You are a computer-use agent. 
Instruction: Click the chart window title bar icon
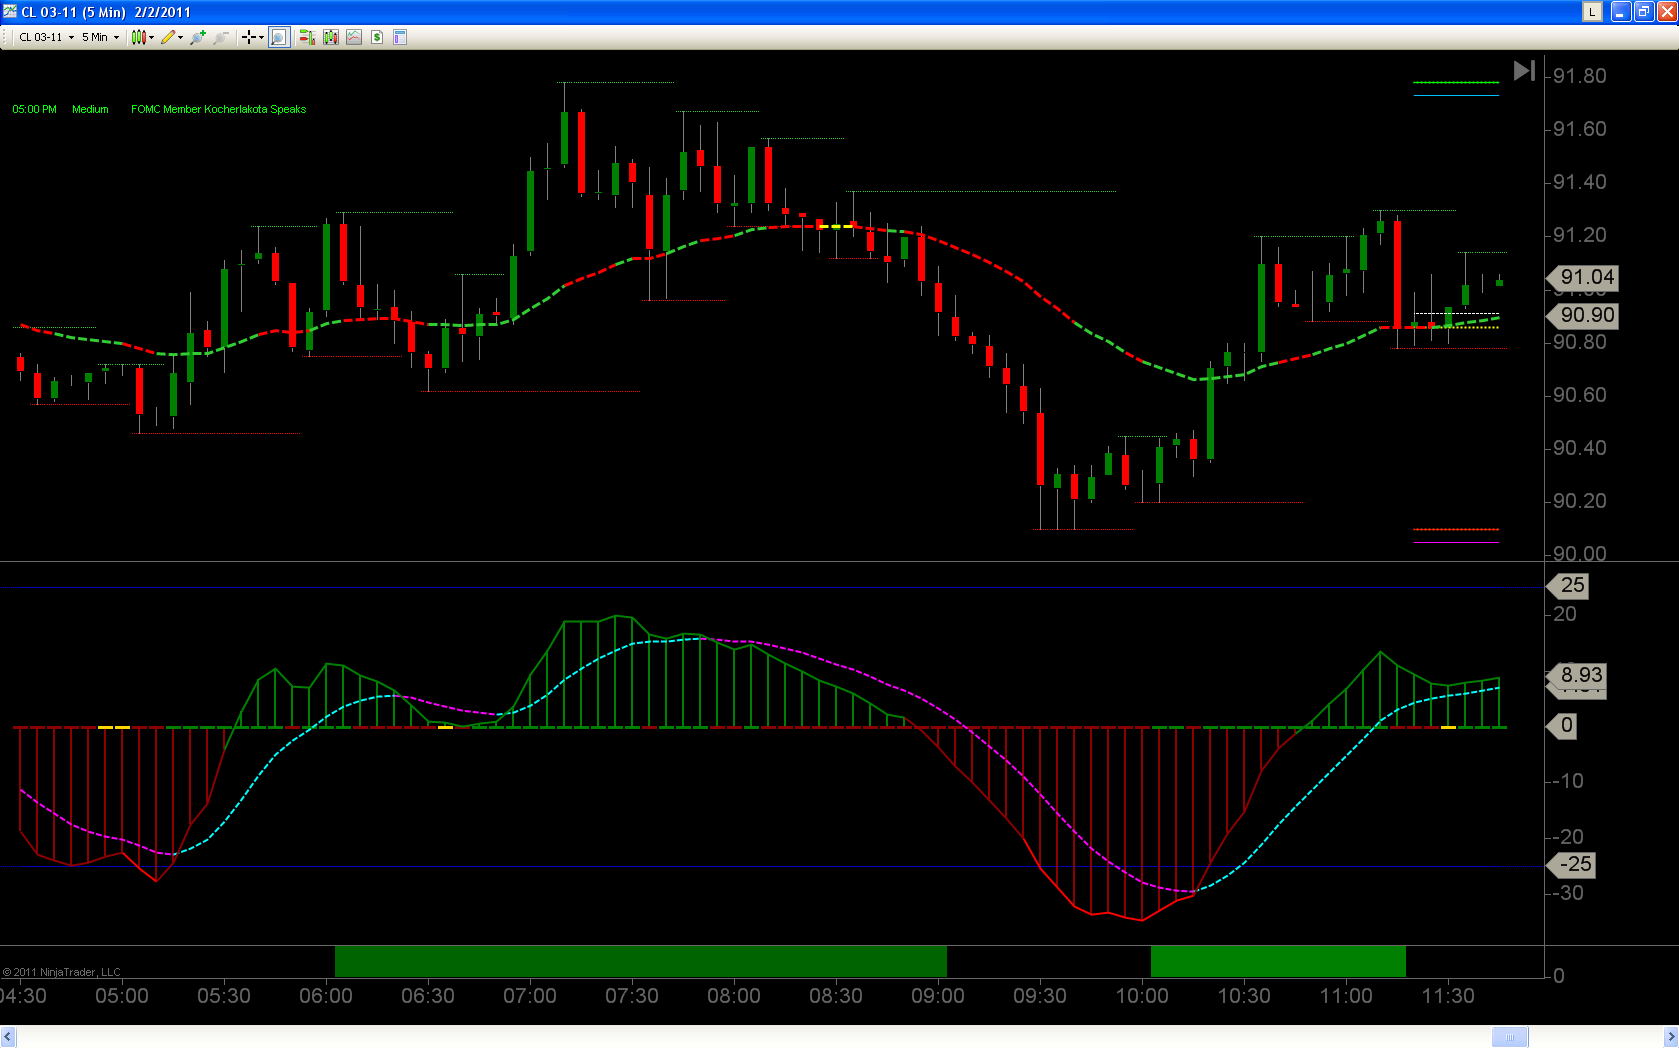(x=10, y=12)
